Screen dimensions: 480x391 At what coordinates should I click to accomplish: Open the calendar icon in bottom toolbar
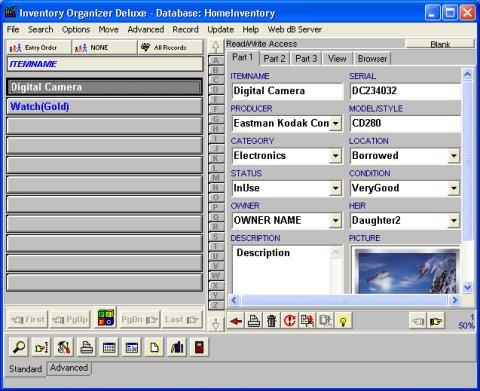[109, 347]
